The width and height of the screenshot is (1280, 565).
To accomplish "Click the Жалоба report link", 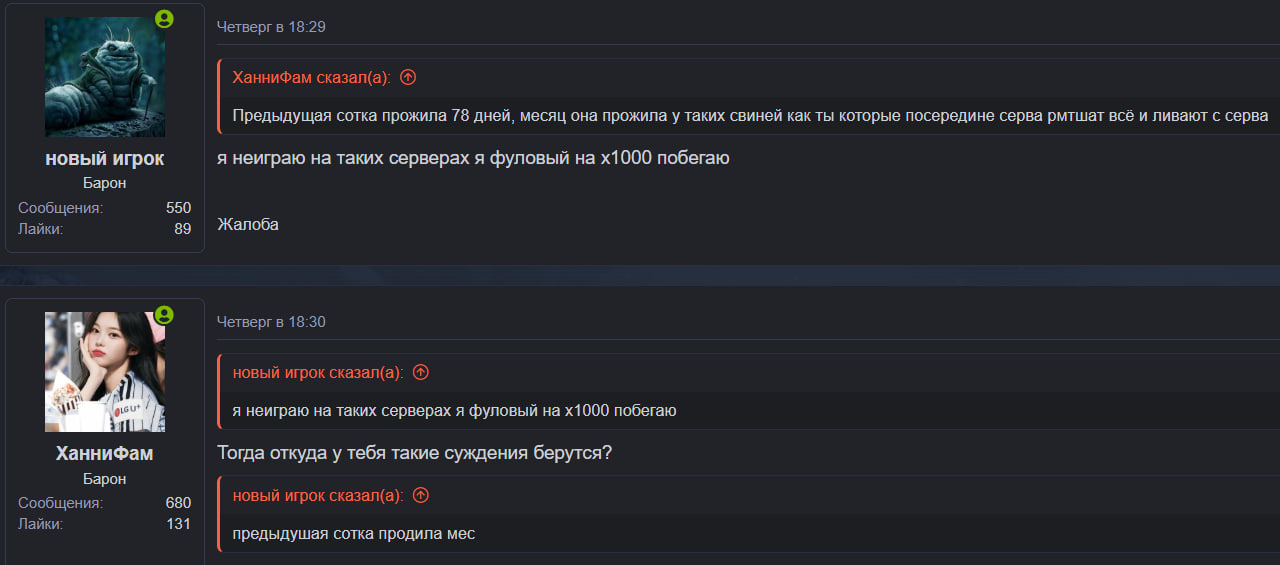I will (248, 225).
